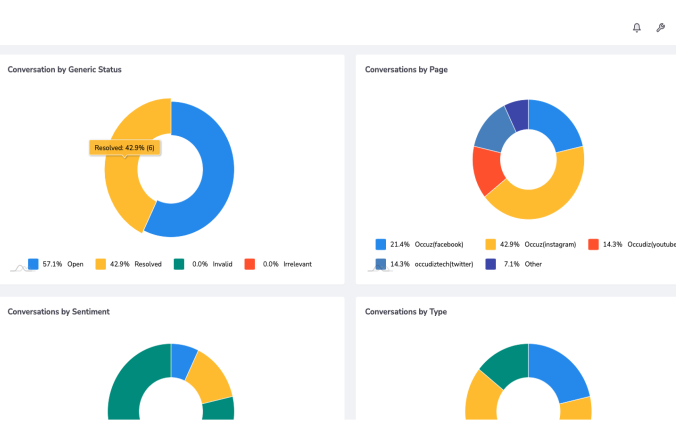
Task: Click the green segment in Conversations by Sentiment
Action: 125,380
